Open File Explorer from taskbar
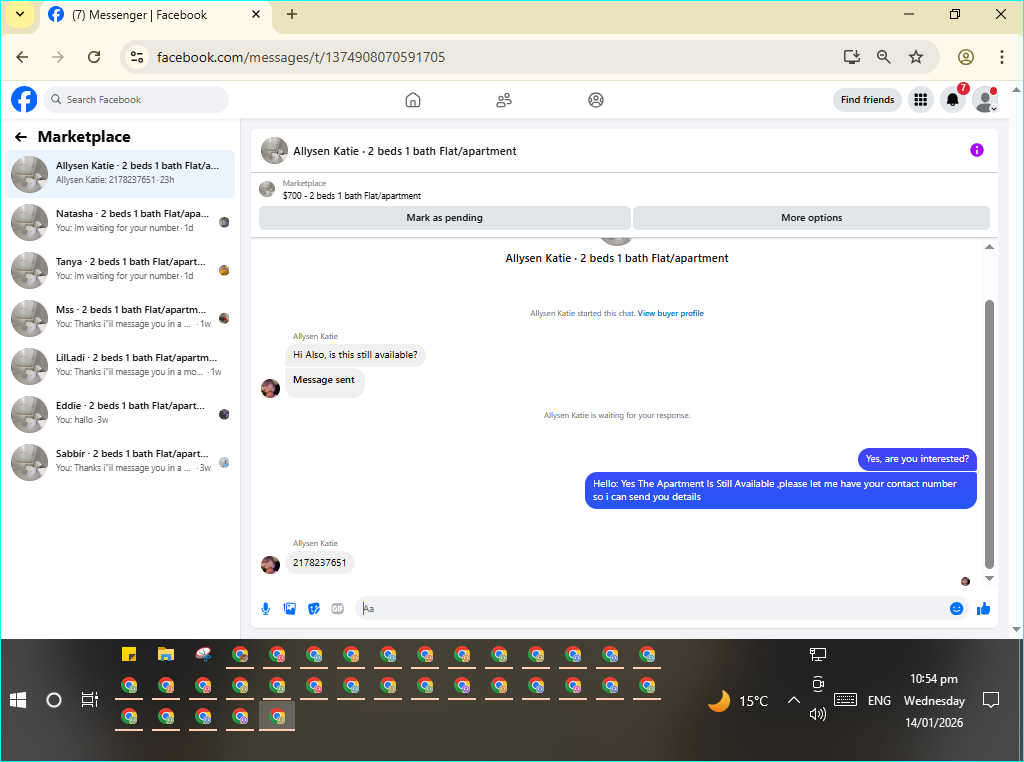The width and height of the screenshot is (1024, 762). tap(166, 654)
